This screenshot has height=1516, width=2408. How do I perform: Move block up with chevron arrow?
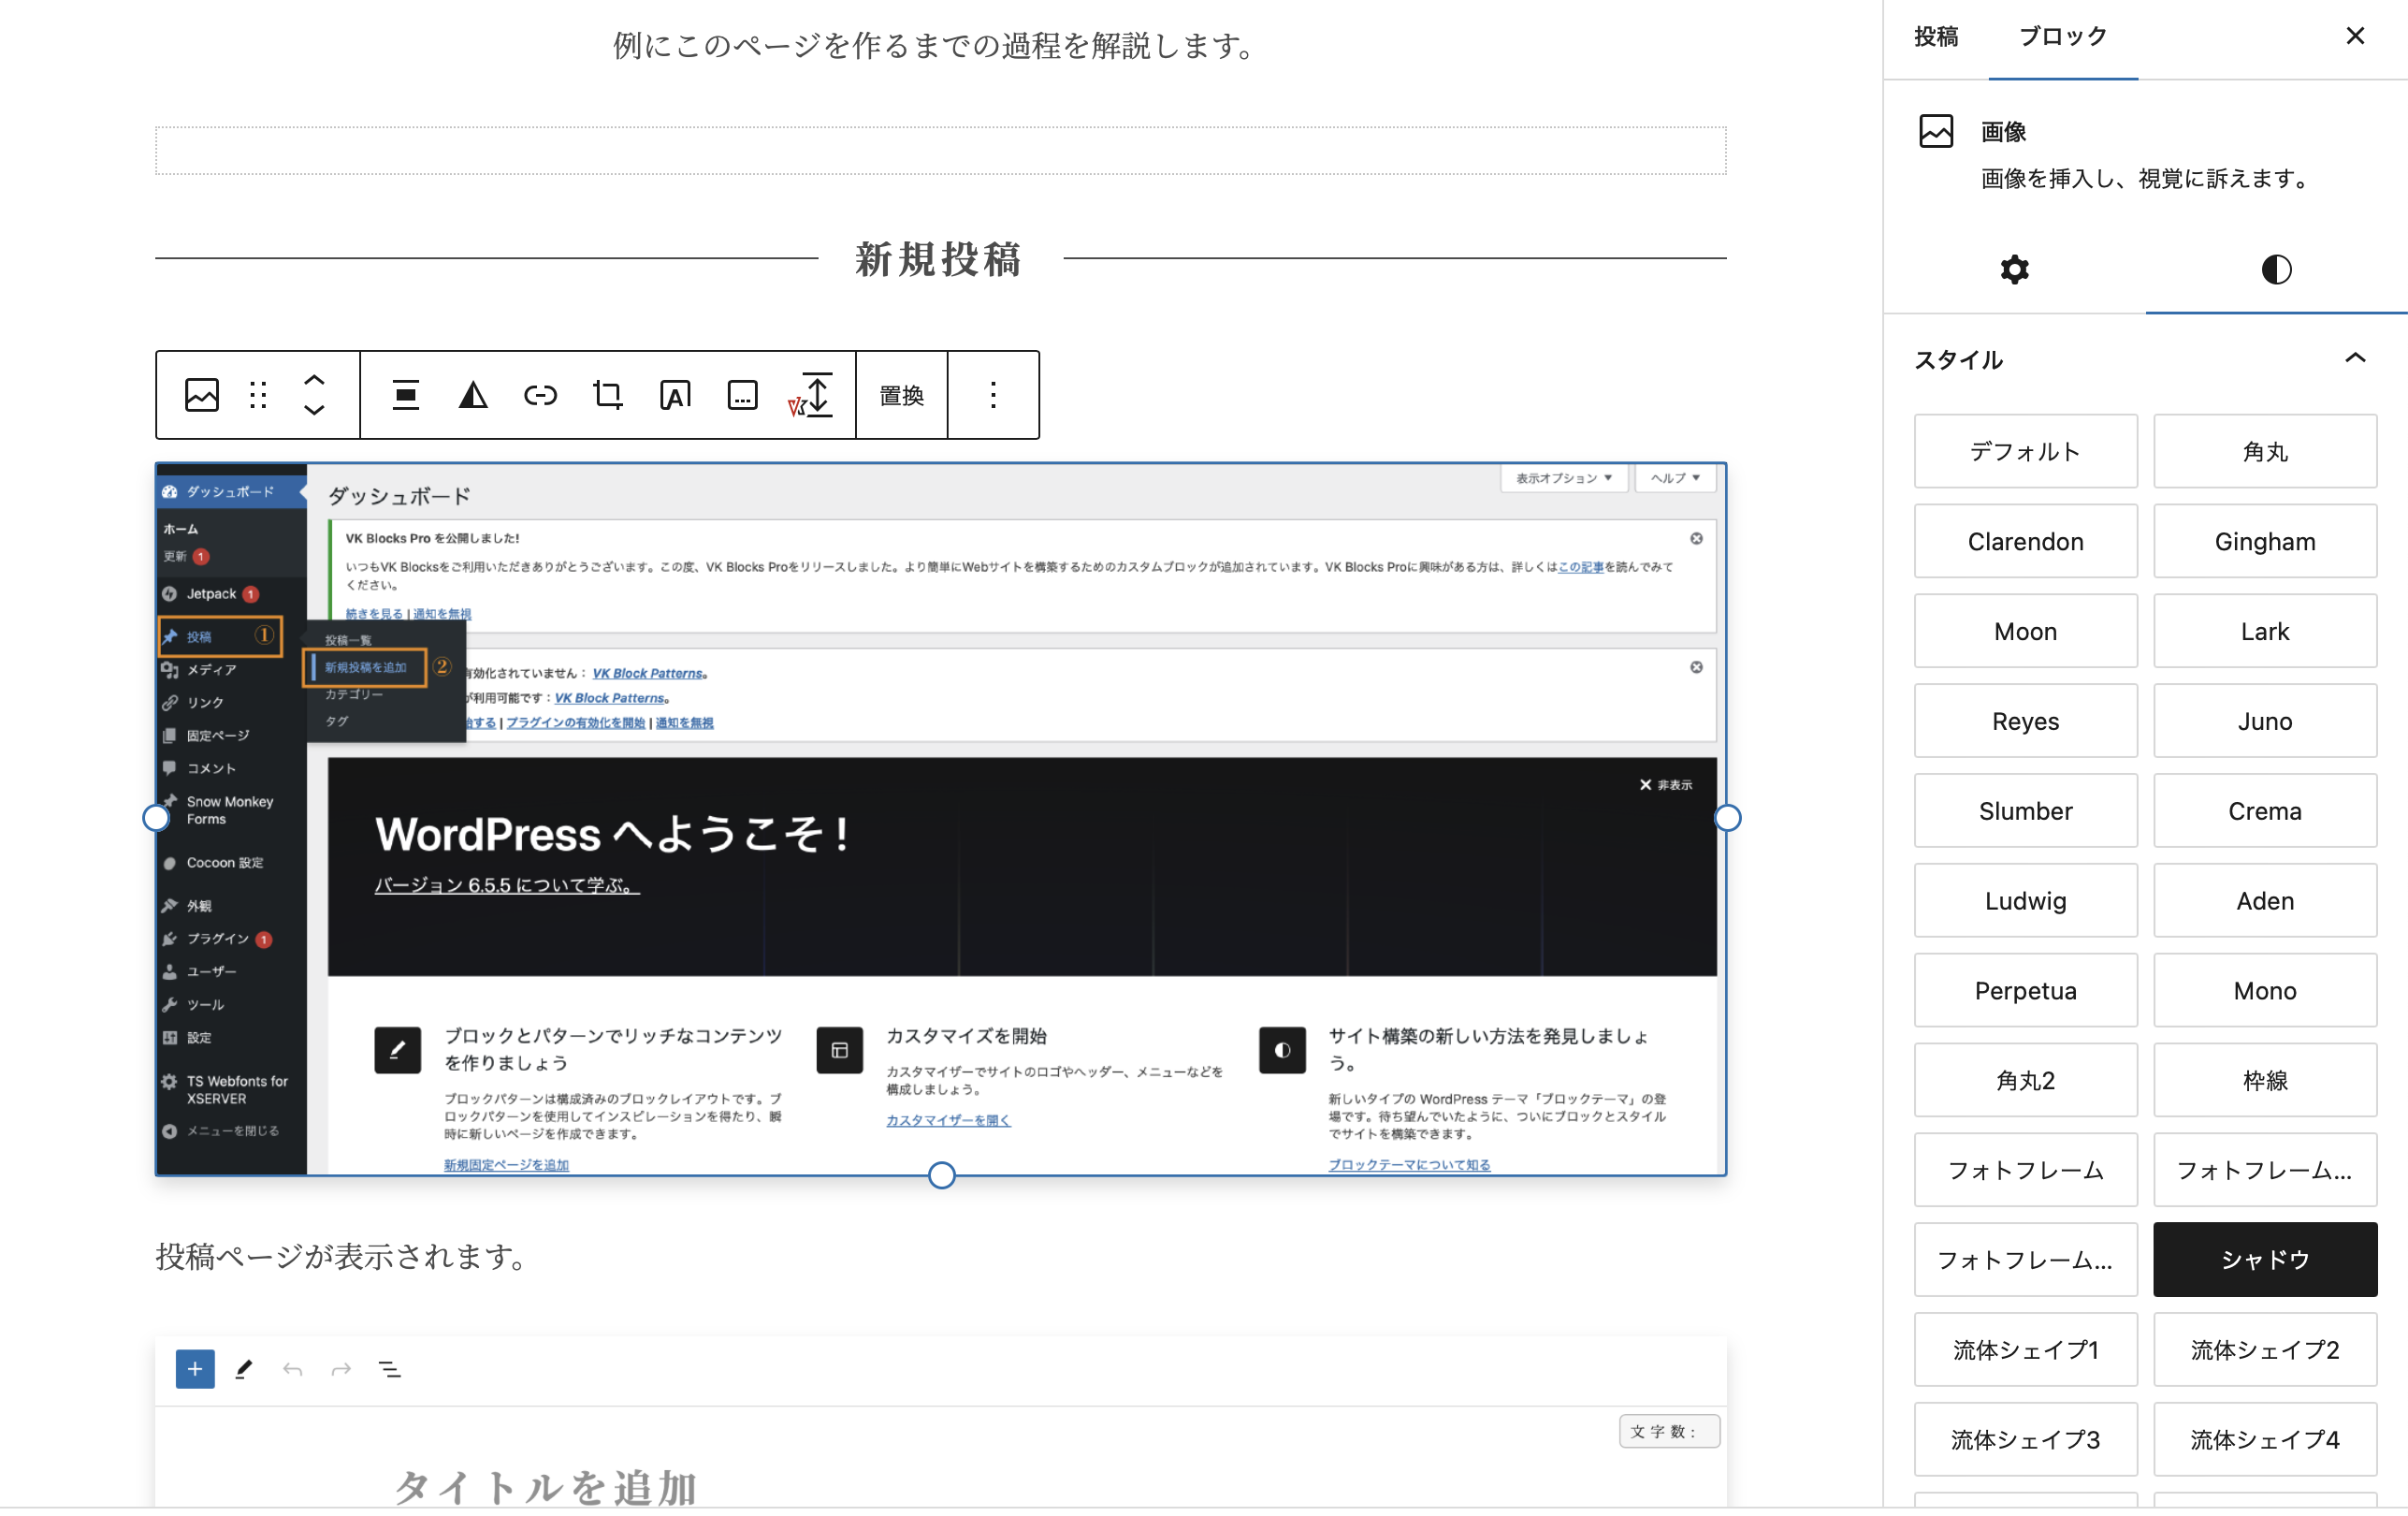[314, 380]
